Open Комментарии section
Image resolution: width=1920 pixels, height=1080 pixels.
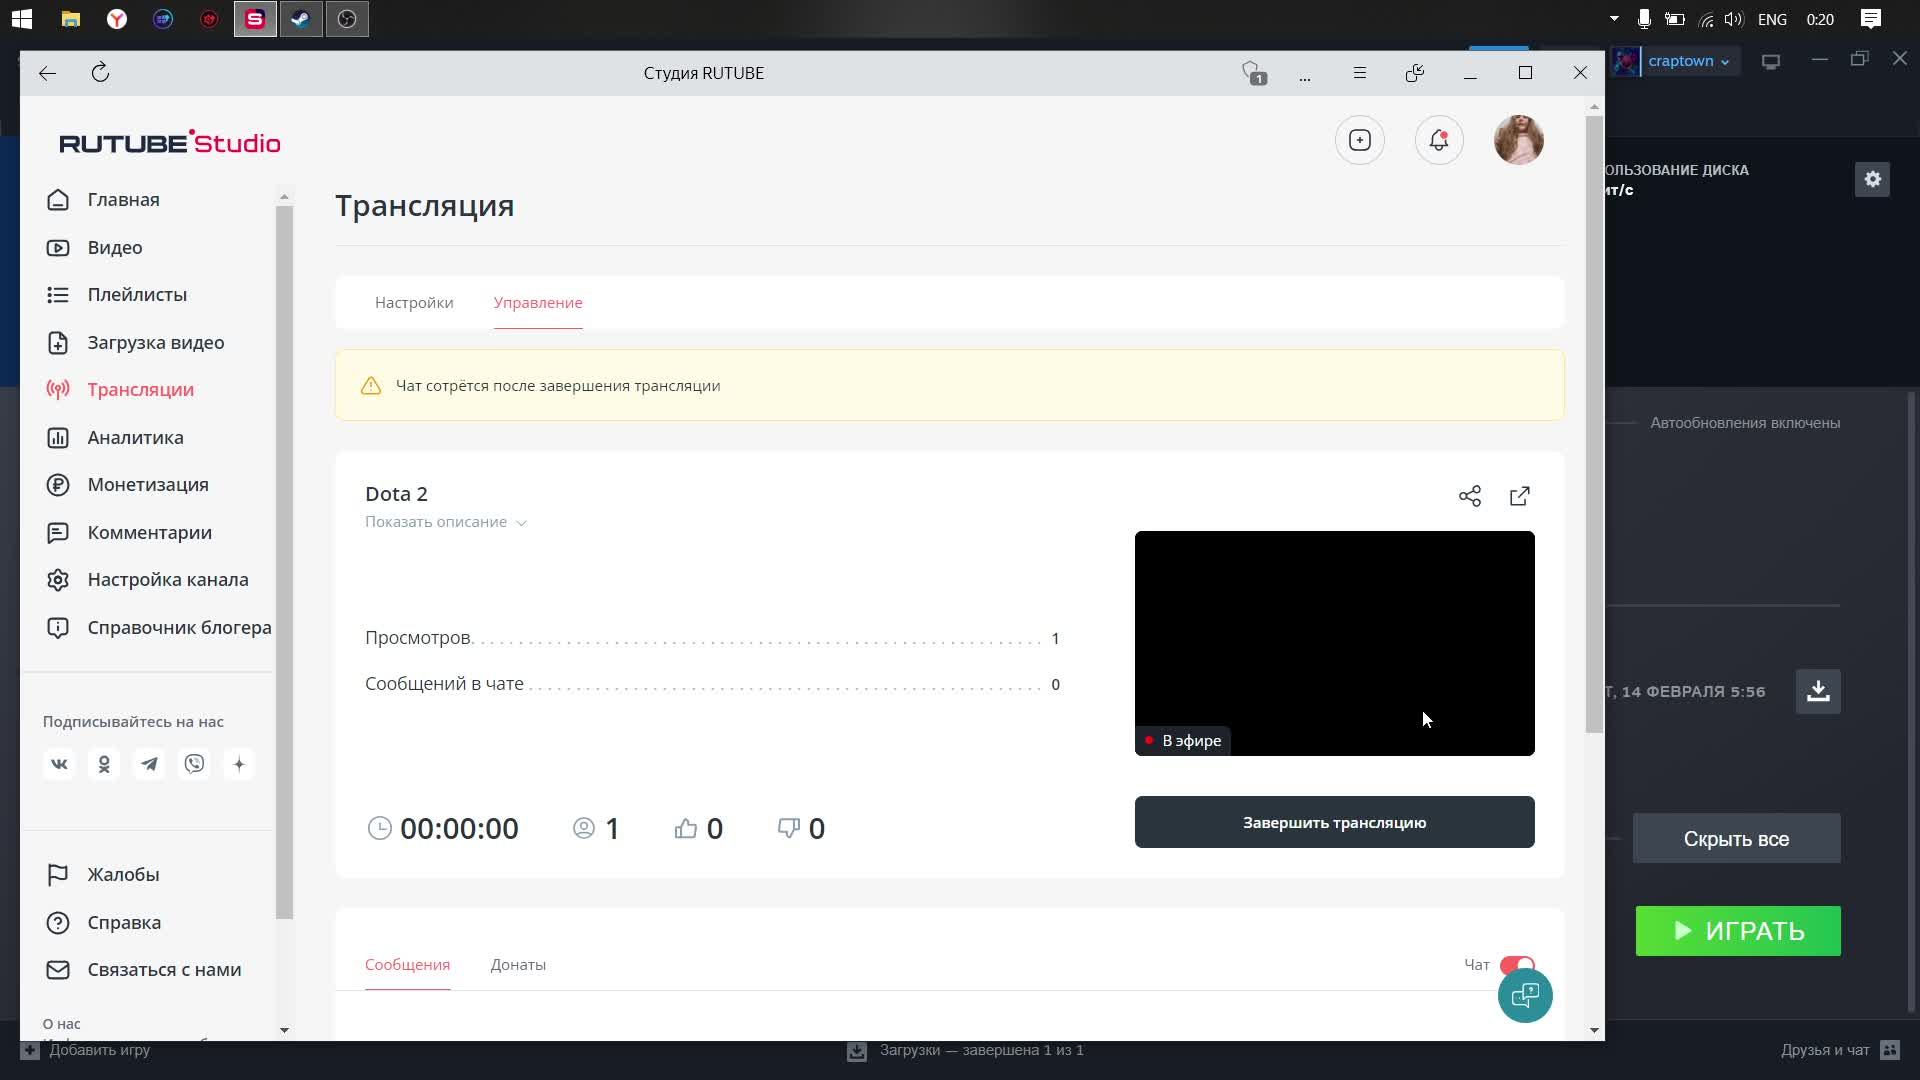tap(149, 533)
